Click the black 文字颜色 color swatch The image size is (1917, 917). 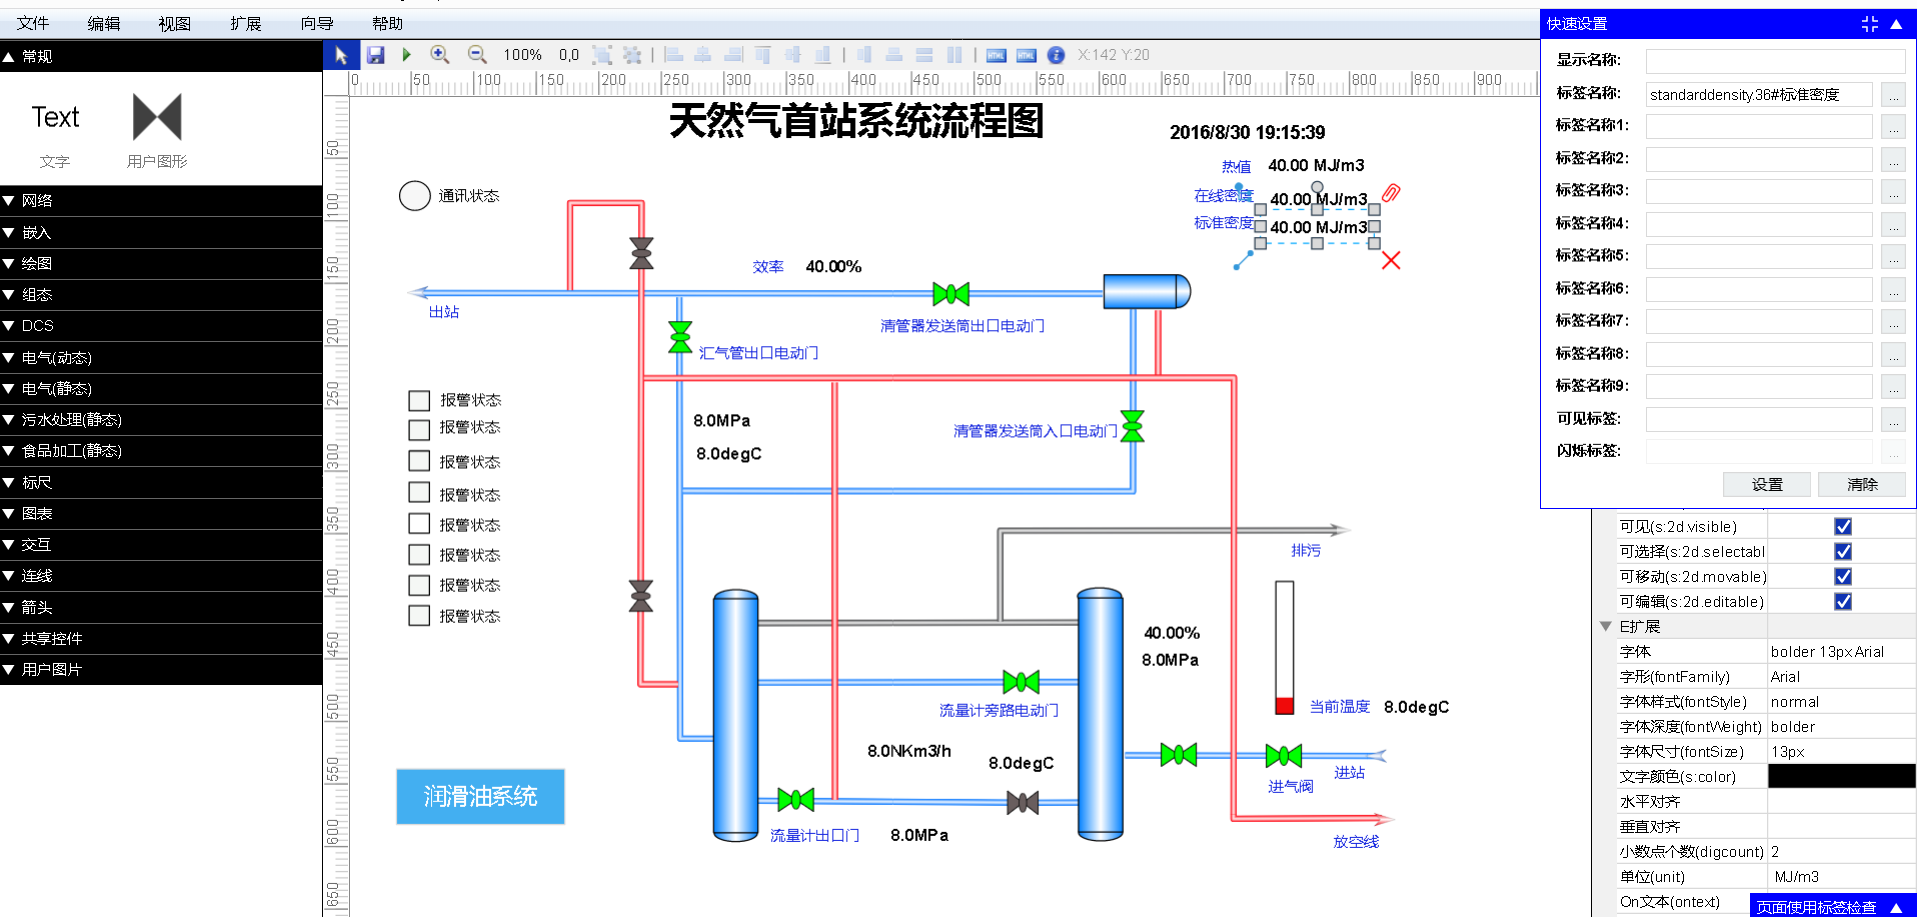[1842, 776]
